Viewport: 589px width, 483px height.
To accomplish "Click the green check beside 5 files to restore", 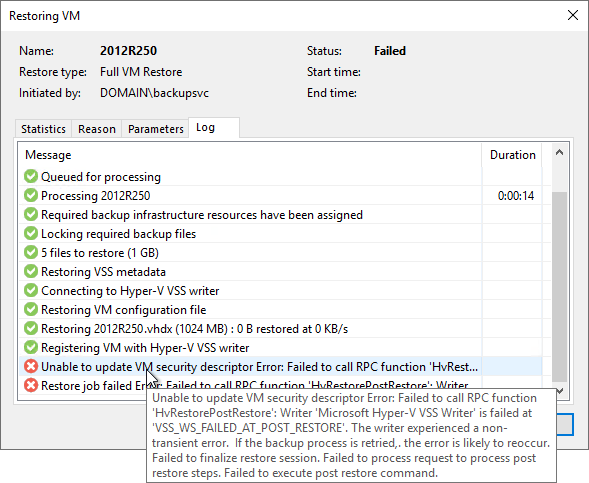I will click(x=31, y=252).
